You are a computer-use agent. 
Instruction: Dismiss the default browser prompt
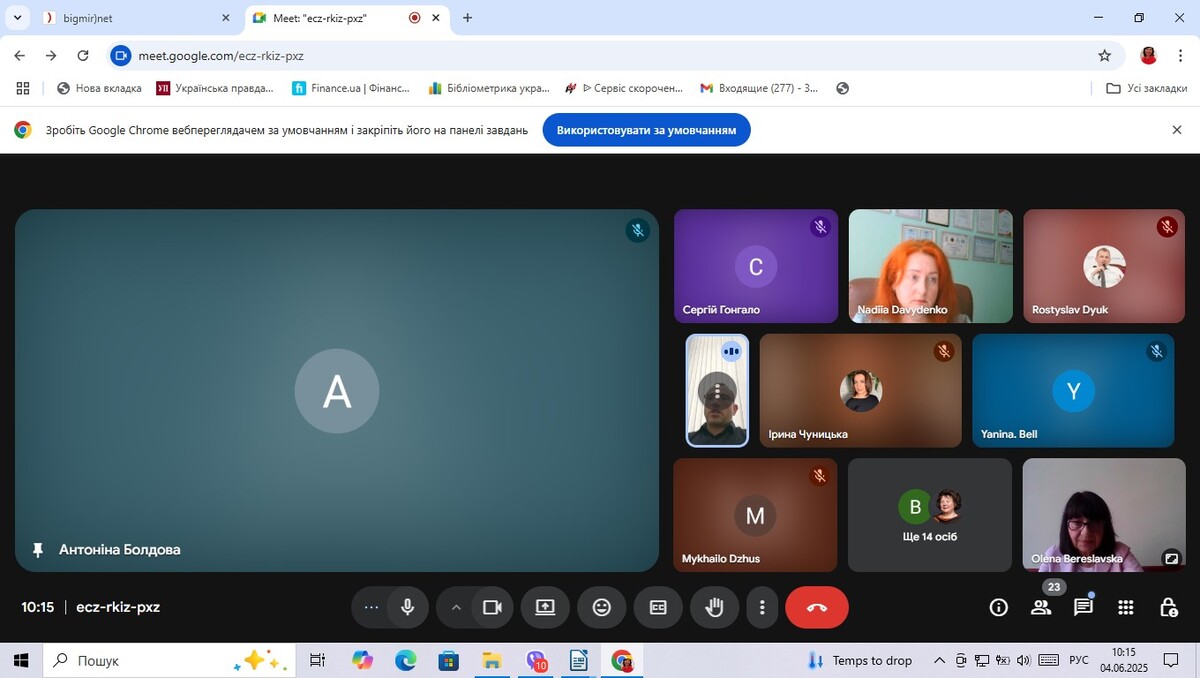[1177, 130]
